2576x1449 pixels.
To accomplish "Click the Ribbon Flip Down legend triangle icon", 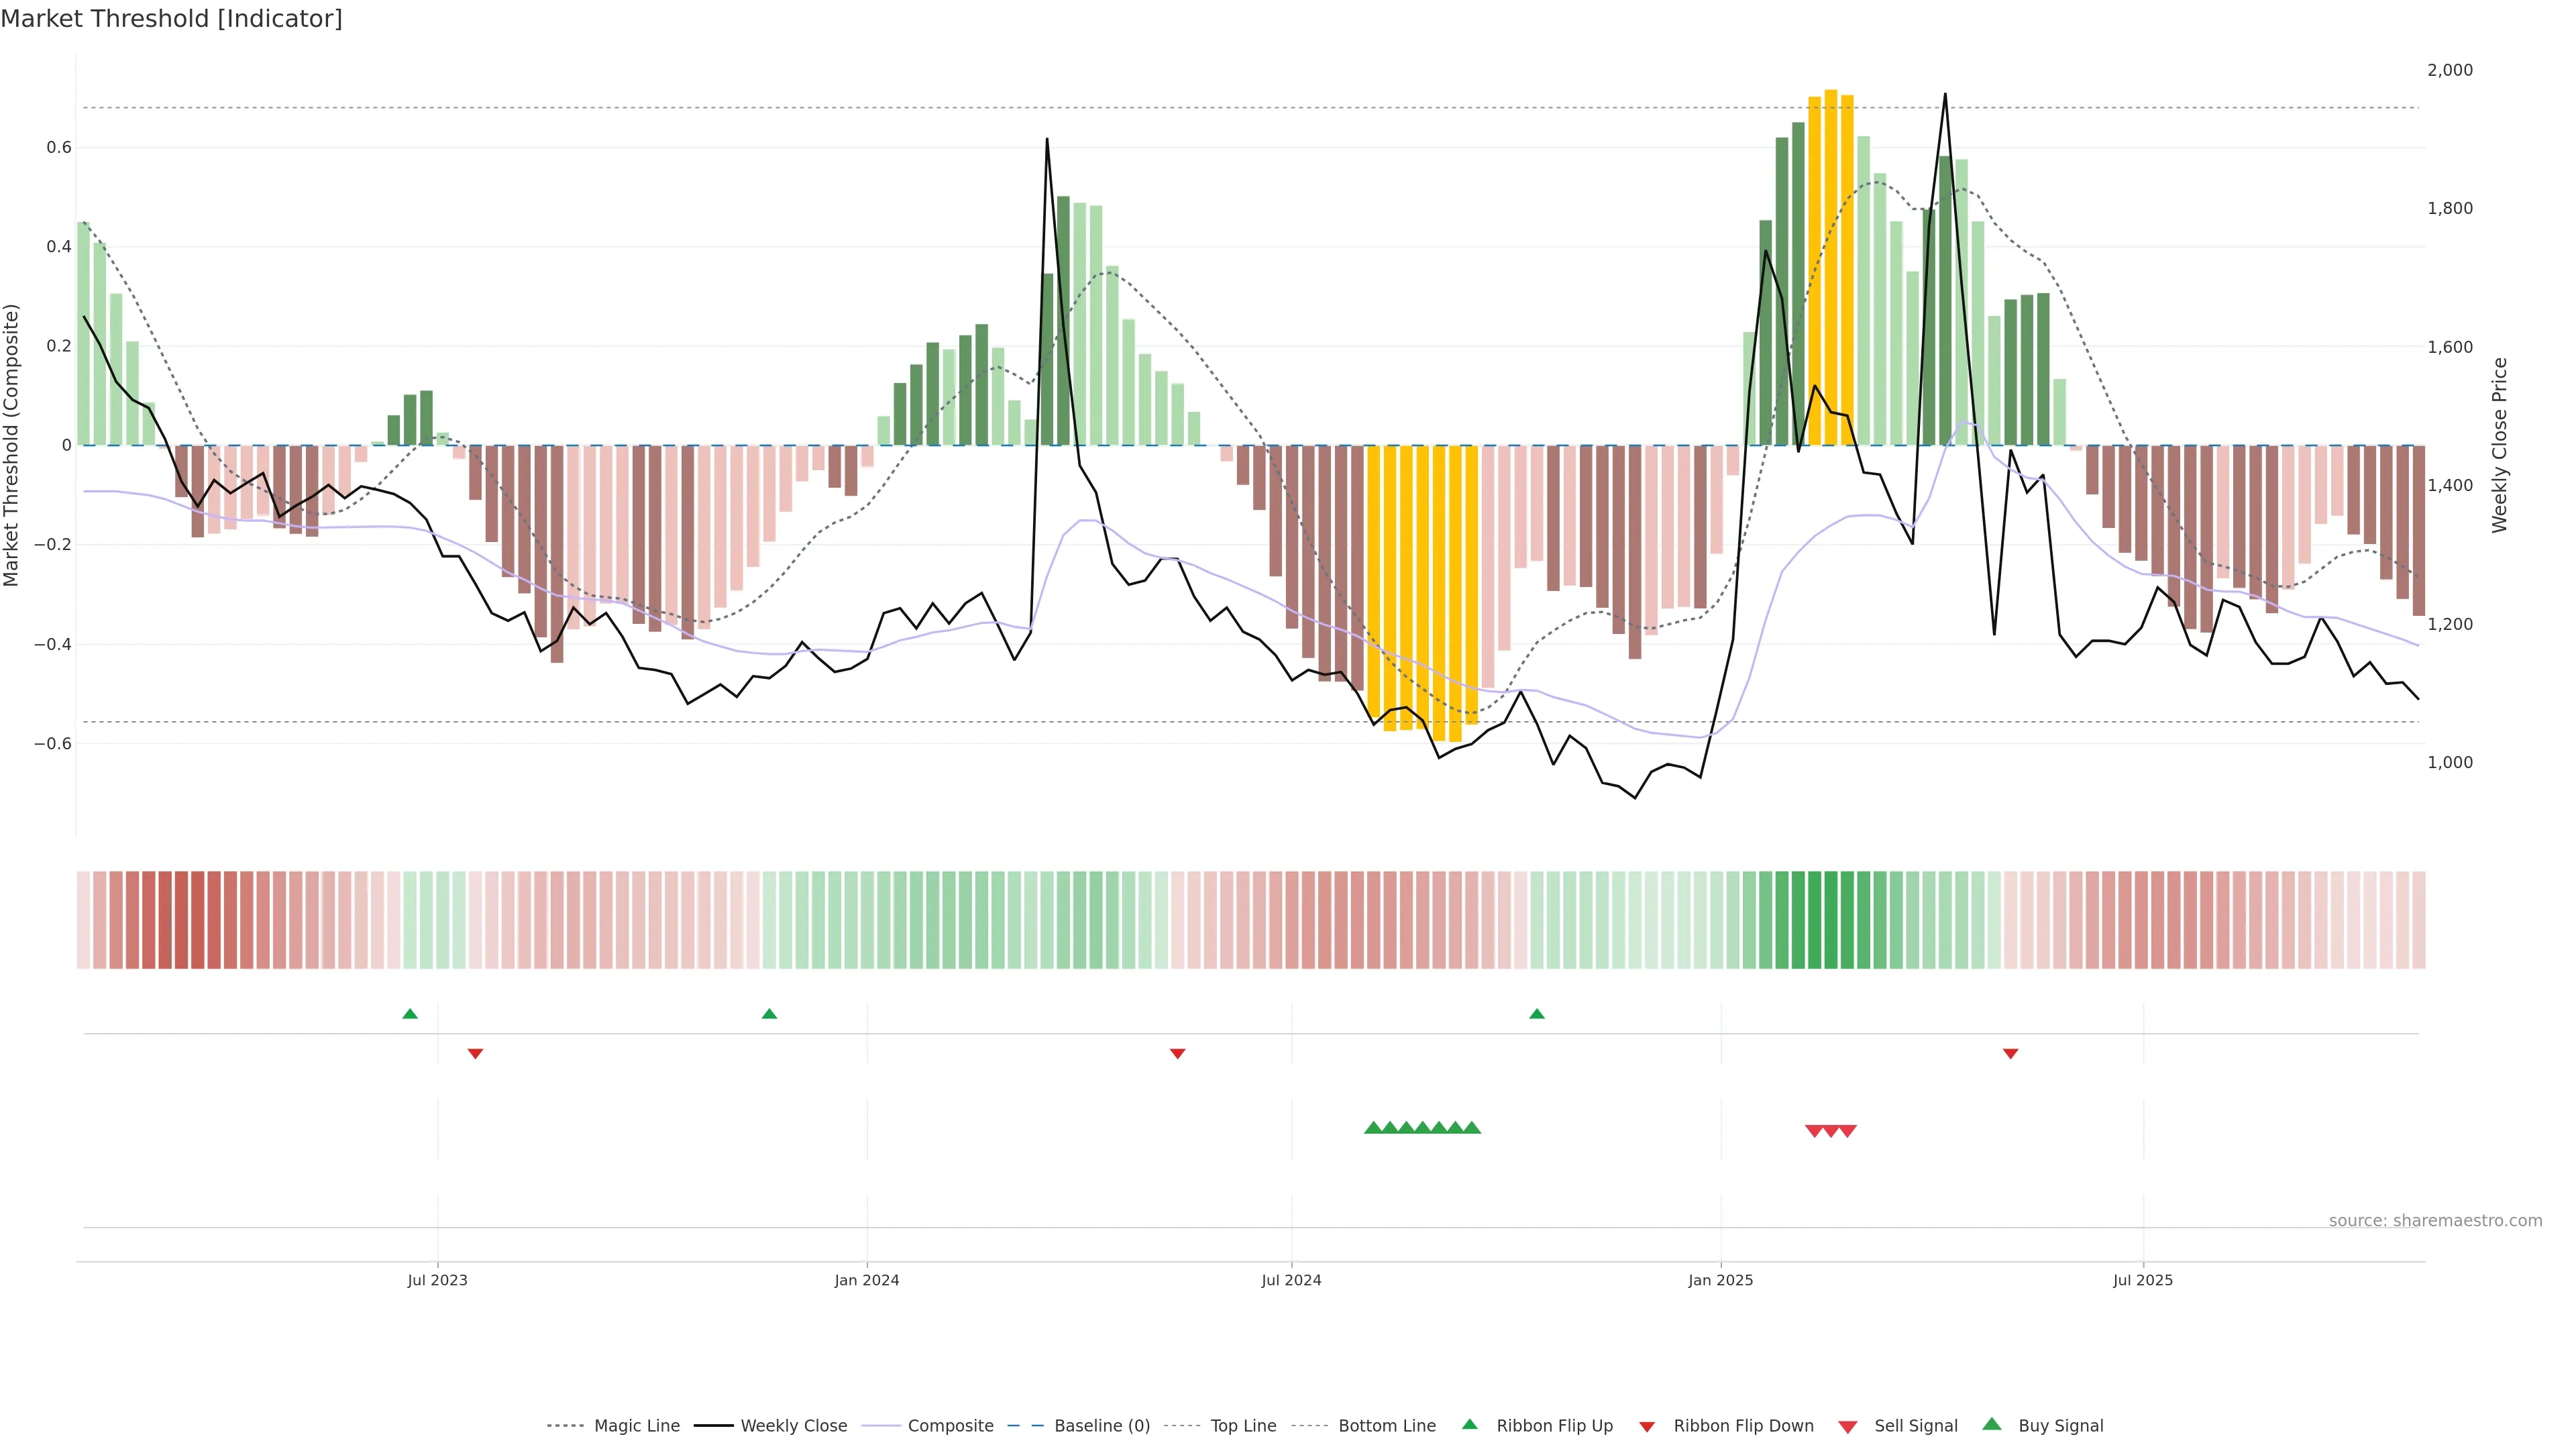I will [x=1647, y=1426].
